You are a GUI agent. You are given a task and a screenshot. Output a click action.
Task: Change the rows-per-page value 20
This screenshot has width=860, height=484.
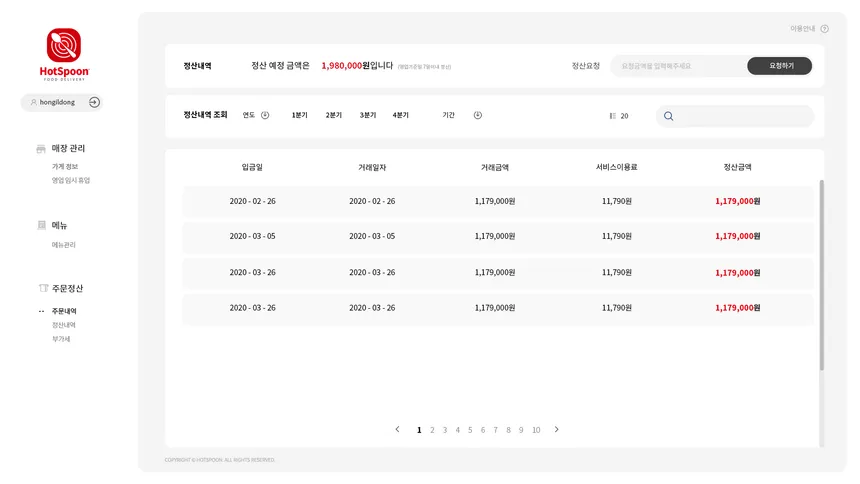click(624, 116)
